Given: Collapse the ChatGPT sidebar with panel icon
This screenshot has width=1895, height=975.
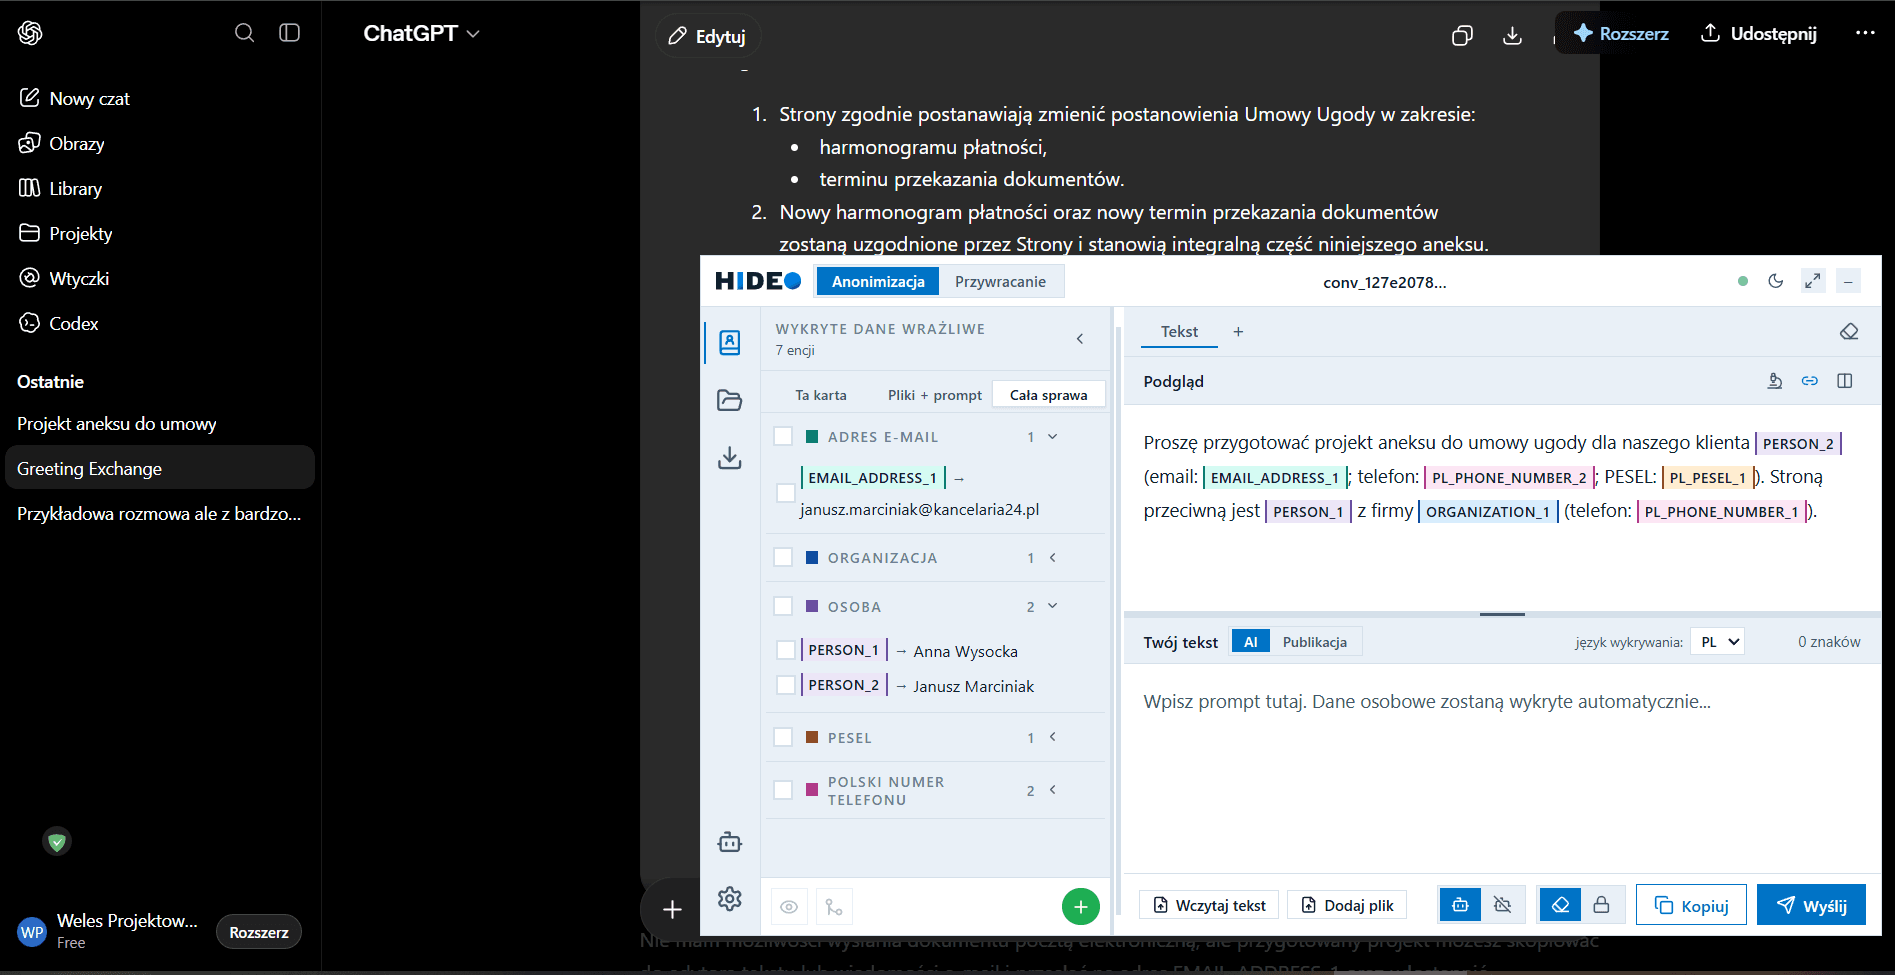Looking at the screenshot, I should [x=290, y=33].
